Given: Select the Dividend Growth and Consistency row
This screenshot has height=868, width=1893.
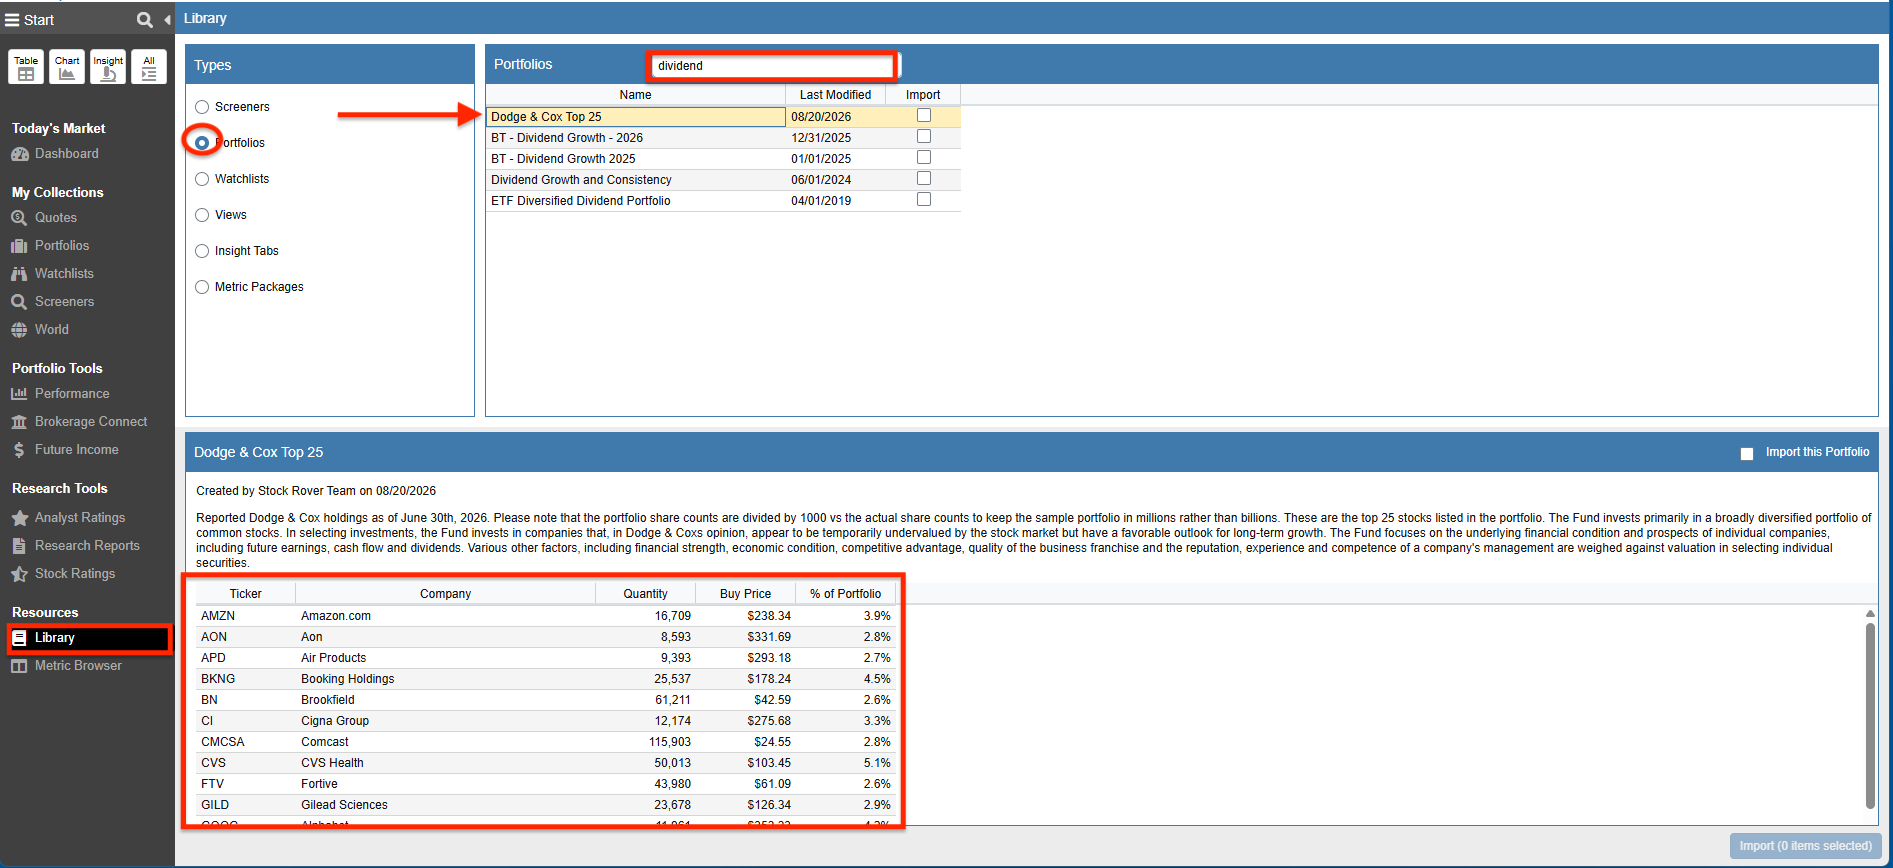Looking at the screenshot, I should click(x=723, y=180).
